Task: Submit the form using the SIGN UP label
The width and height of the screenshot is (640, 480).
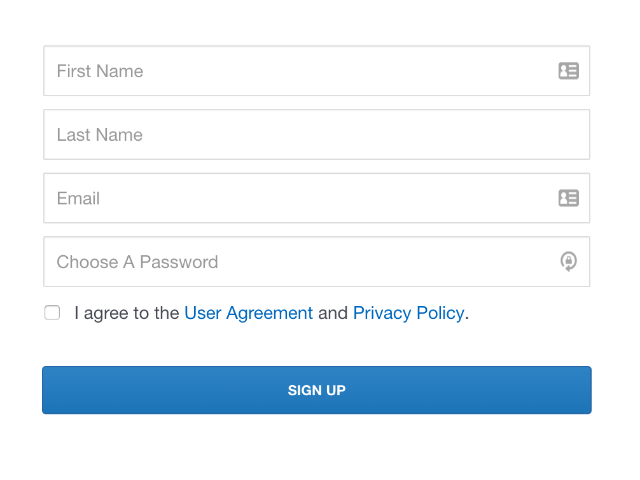Action: coord(317,390)
